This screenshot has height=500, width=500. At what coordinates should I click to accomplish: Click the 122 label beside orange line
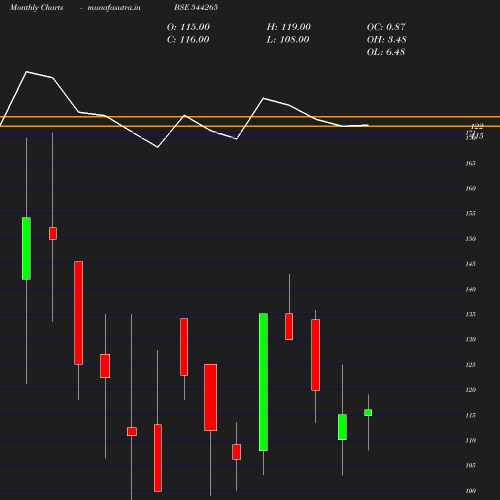477,126
